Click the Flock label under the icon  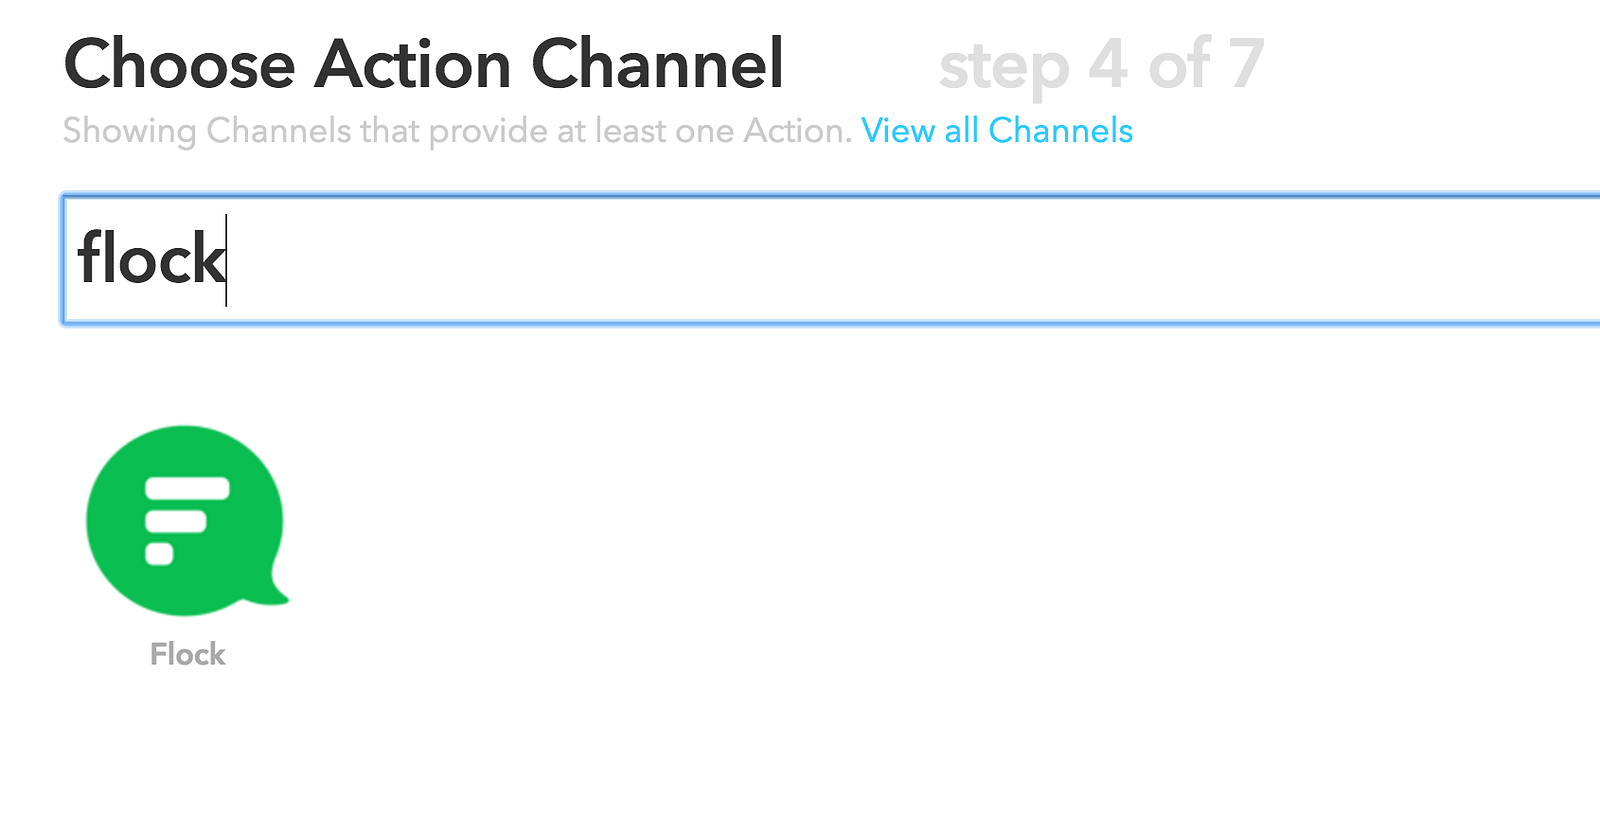coord(188,654)
